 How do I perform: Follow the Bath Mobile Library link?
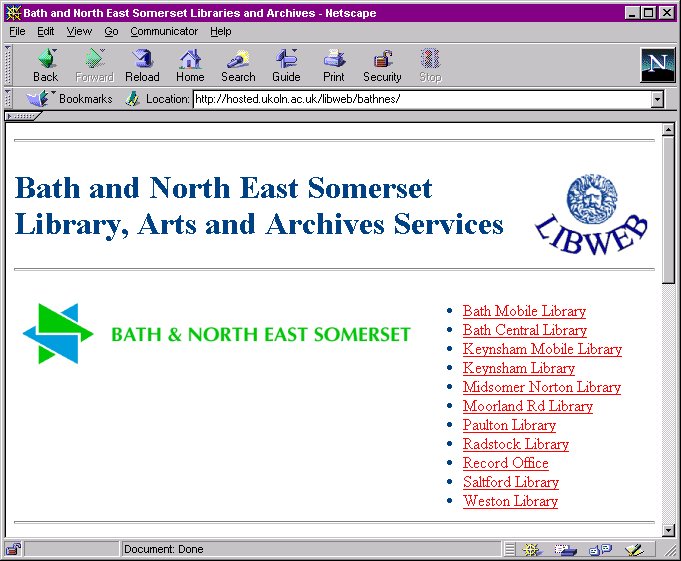pos(524,311)
